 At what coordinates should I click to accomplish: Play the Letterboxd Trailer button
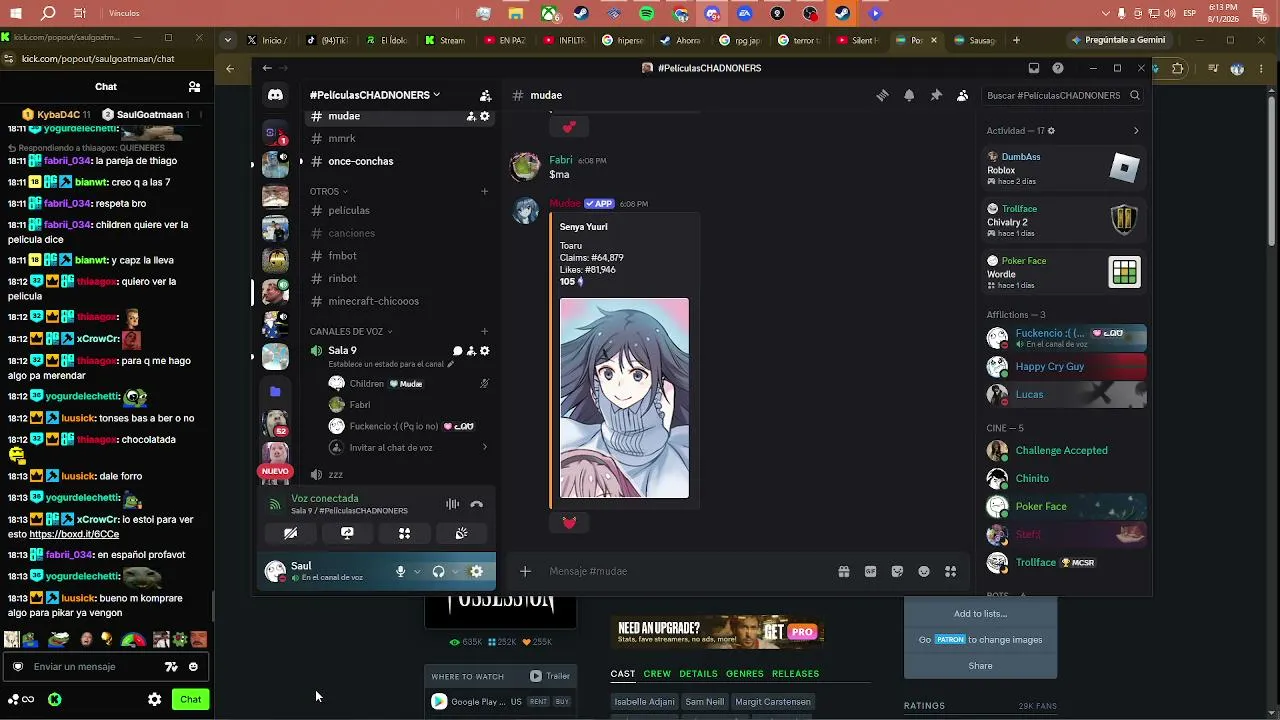point(550,676)
